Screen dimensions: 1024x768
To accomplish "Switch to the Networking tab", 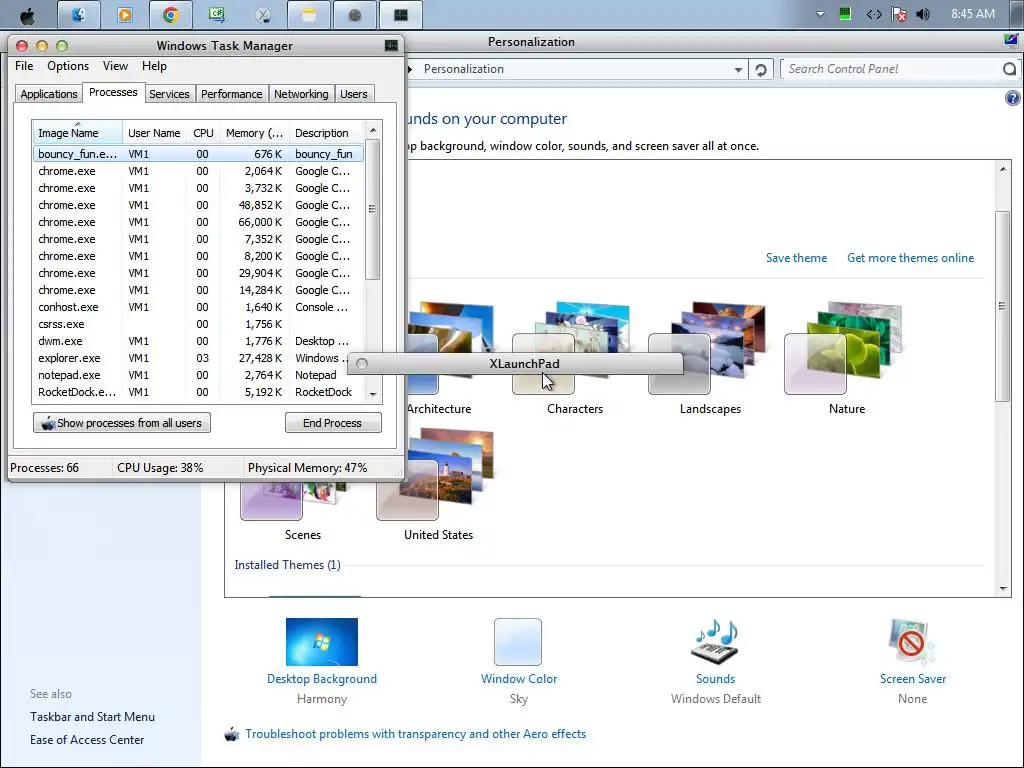I will [301, 94].
